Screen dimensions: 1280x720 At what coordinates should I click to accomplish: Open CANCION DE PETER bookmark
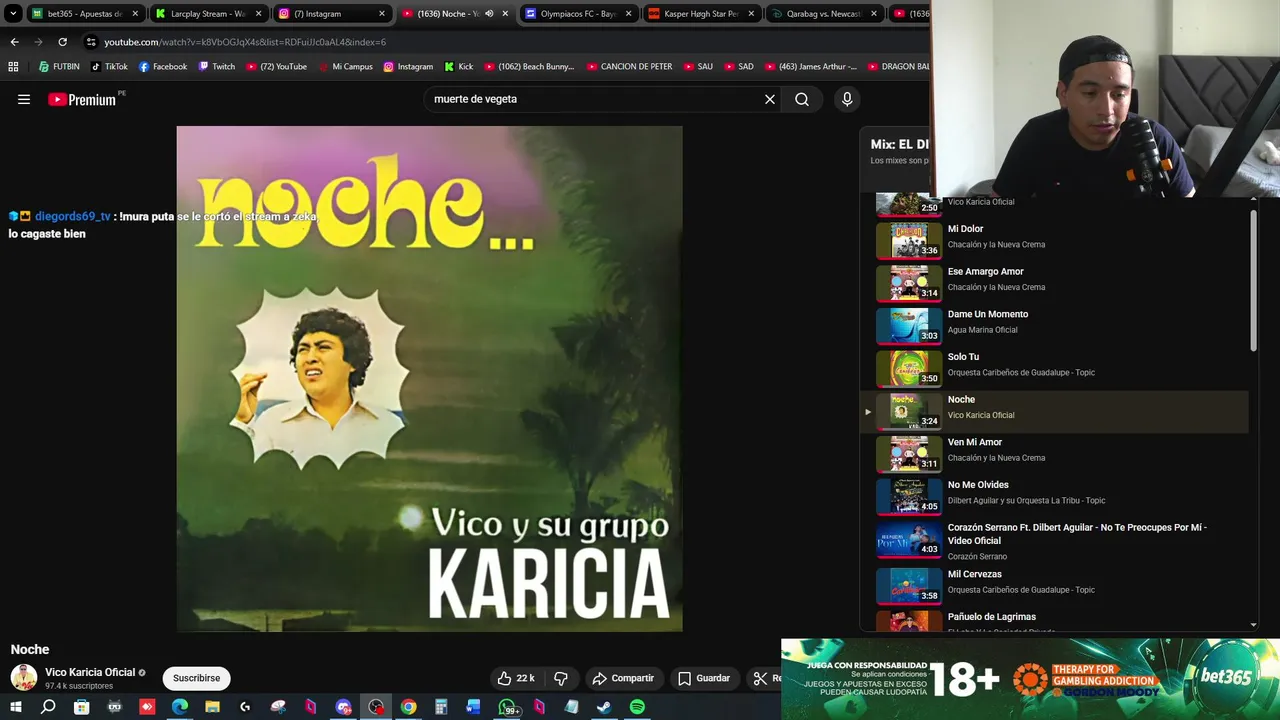pyautogui.click(x=629, y=67)
